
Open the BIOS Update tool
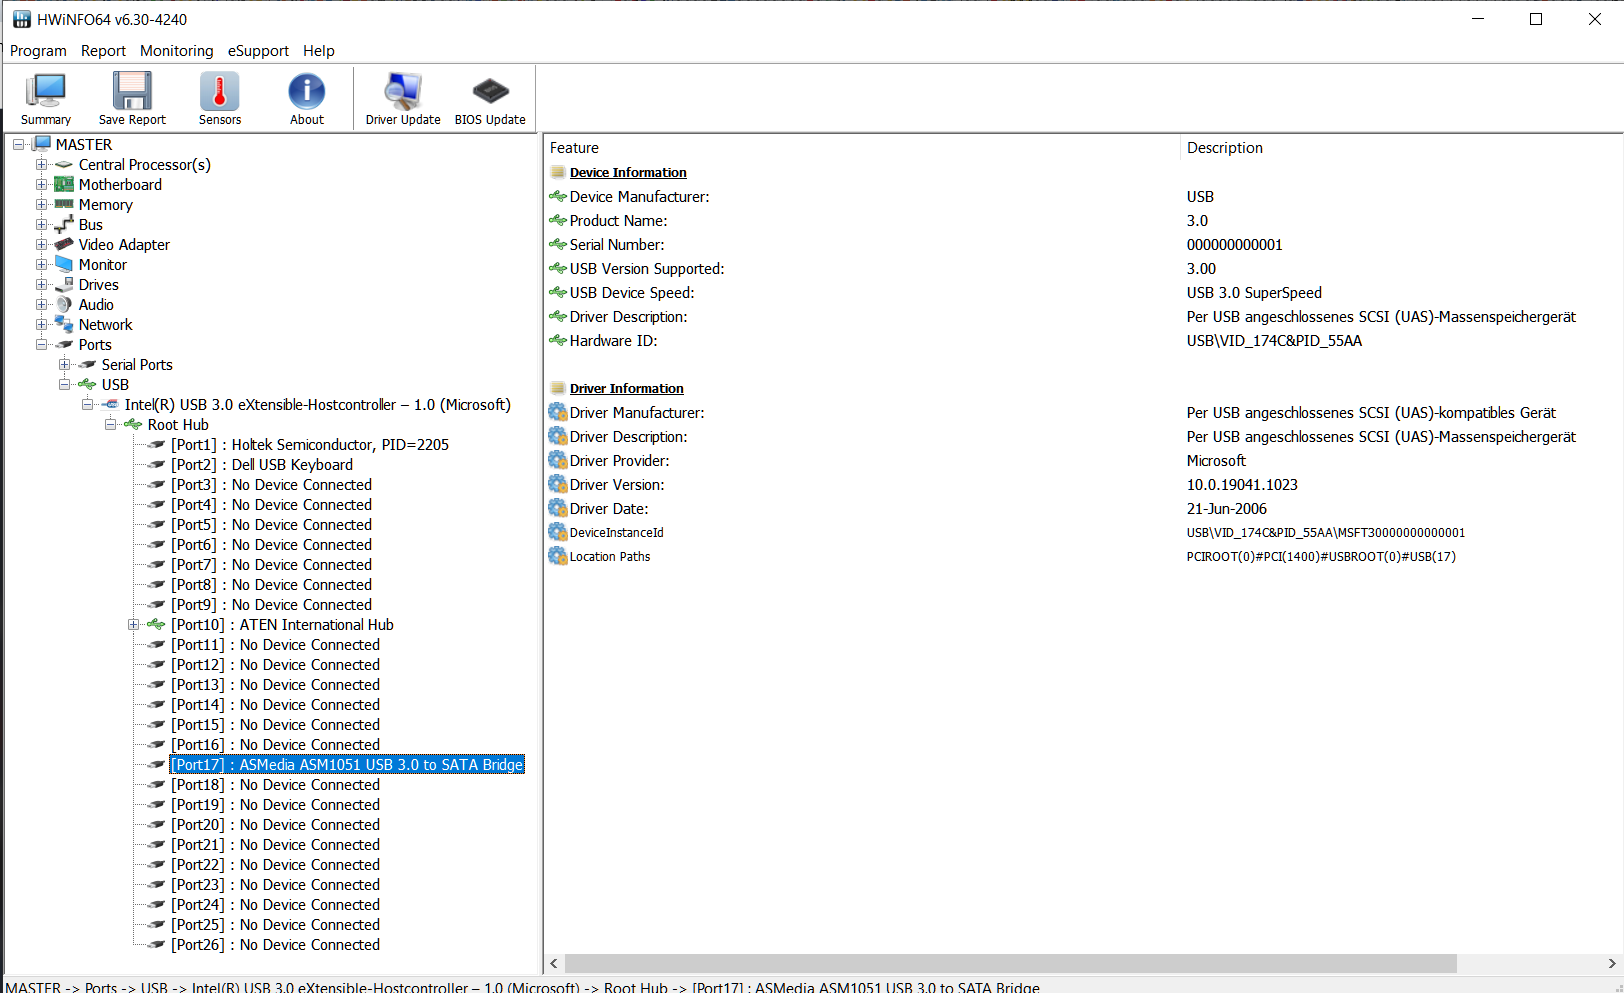(489, 97)
